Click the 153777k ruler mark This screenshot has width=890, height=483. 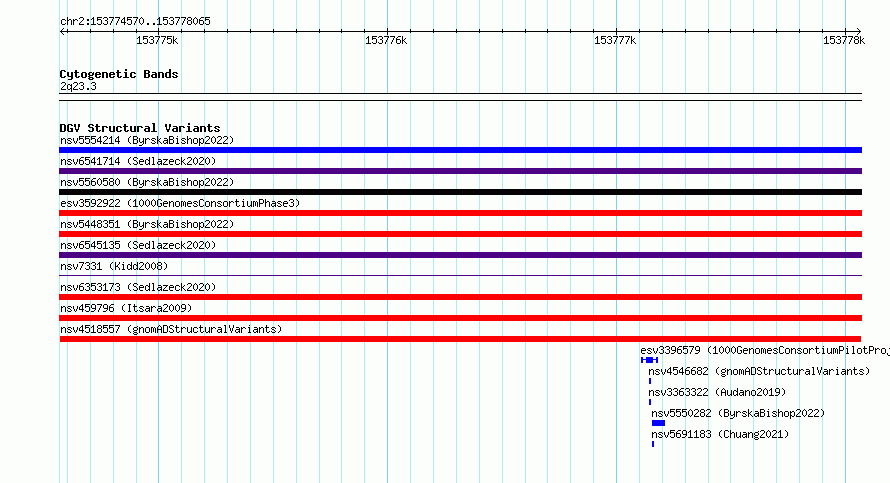[615, 40]
